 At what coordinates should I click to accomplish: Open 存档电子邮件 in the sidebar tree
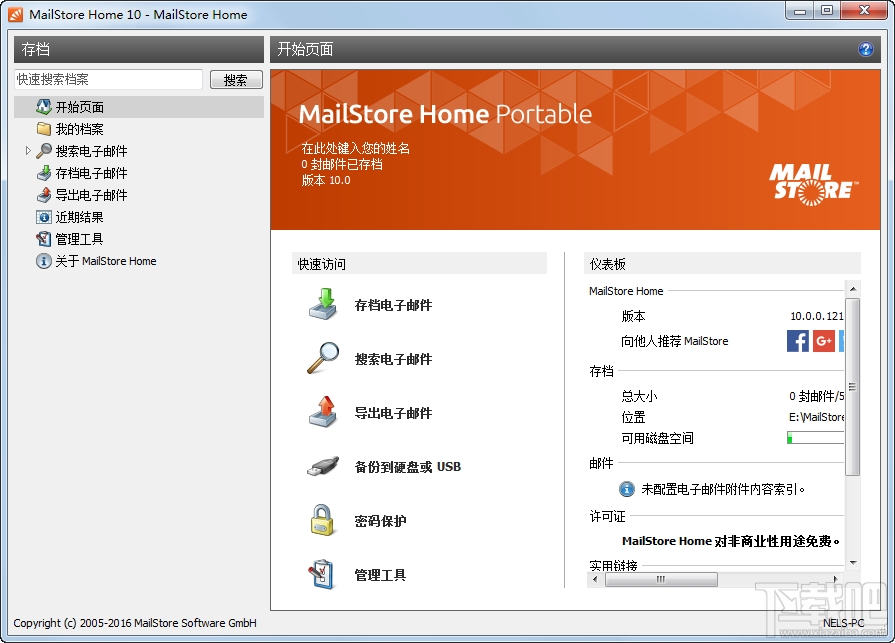(x=91, y=173)
